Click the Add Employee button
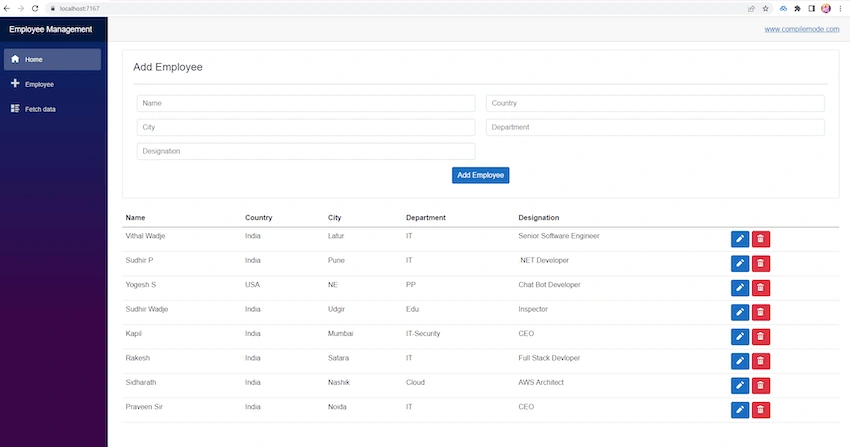 click(x=480, y=175)
